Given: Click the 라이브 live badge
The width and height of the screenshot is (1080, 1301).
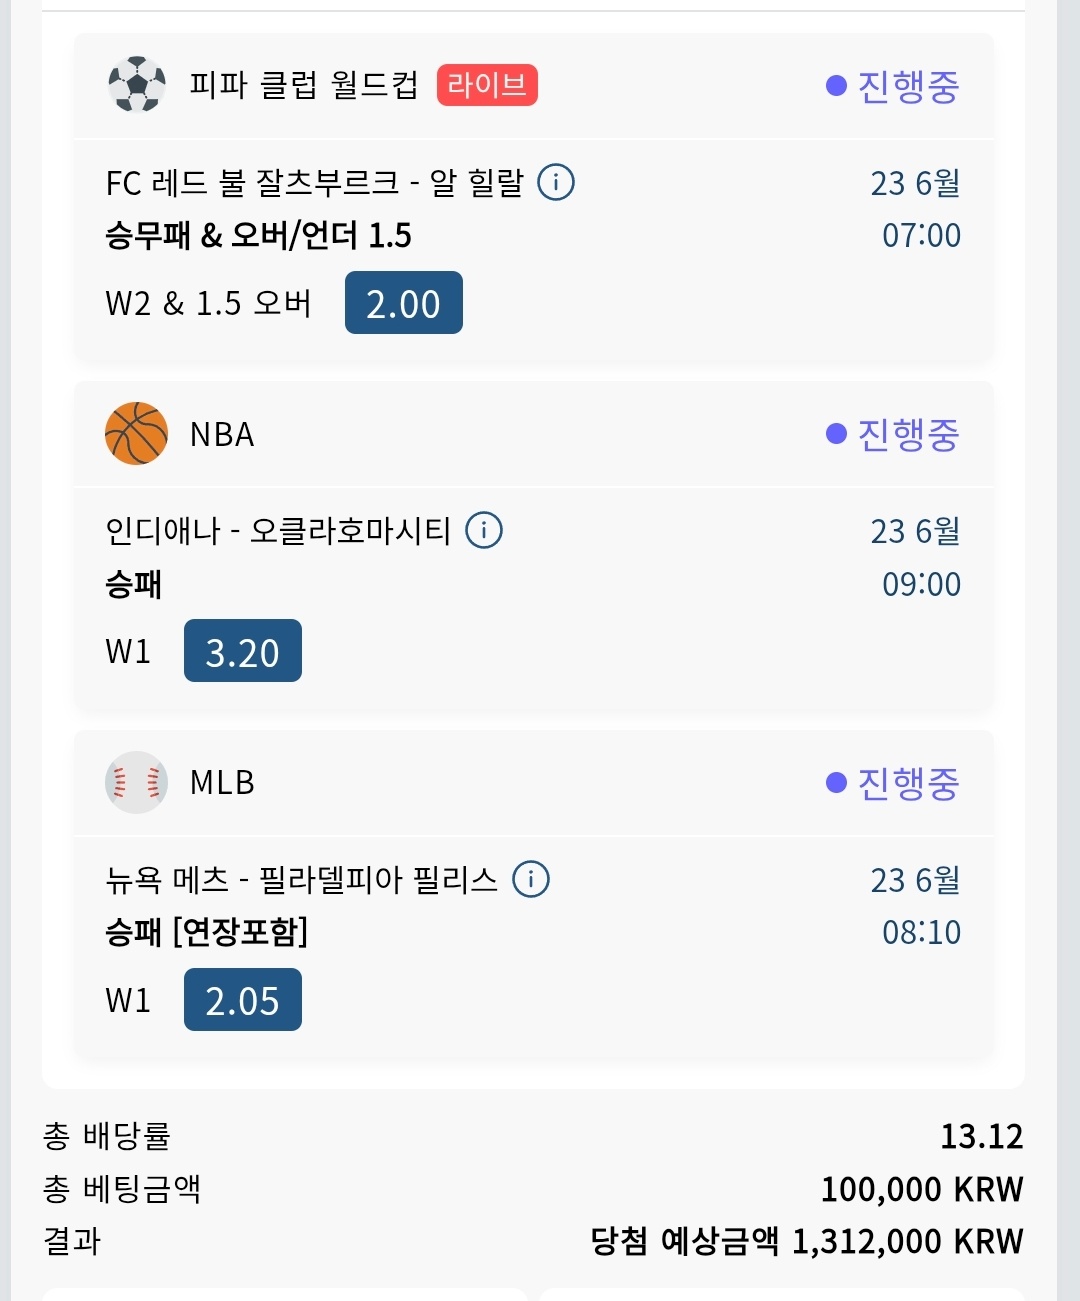Looking at the screenshot, I should click(487, 85).
